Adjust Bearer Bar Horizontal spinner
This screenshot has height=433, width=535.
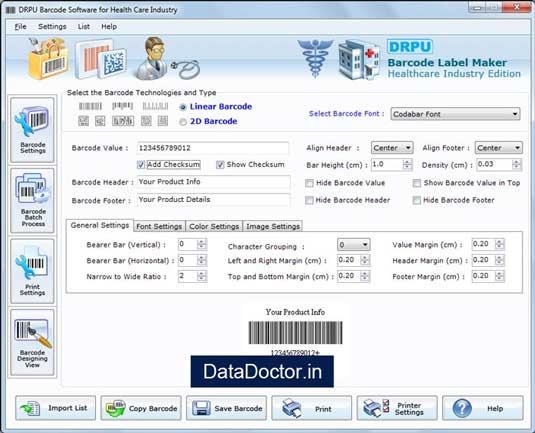[x=202, y=260]
